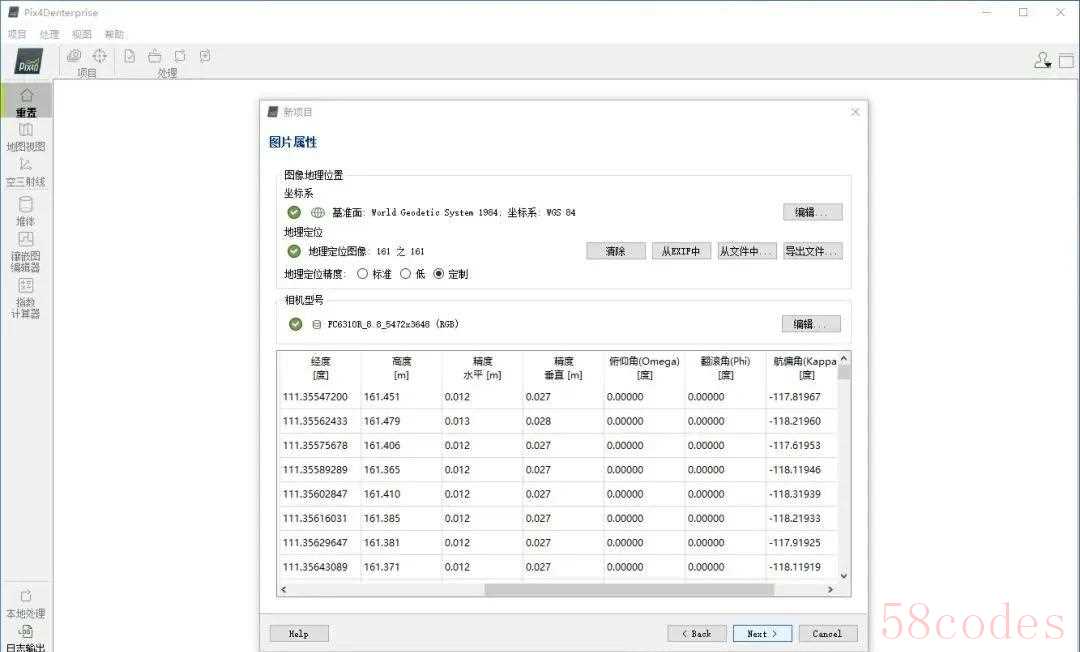Show the 日志输出 log output panel
The width and height of the screenshot is (1080, 652).
pos(25,638)
